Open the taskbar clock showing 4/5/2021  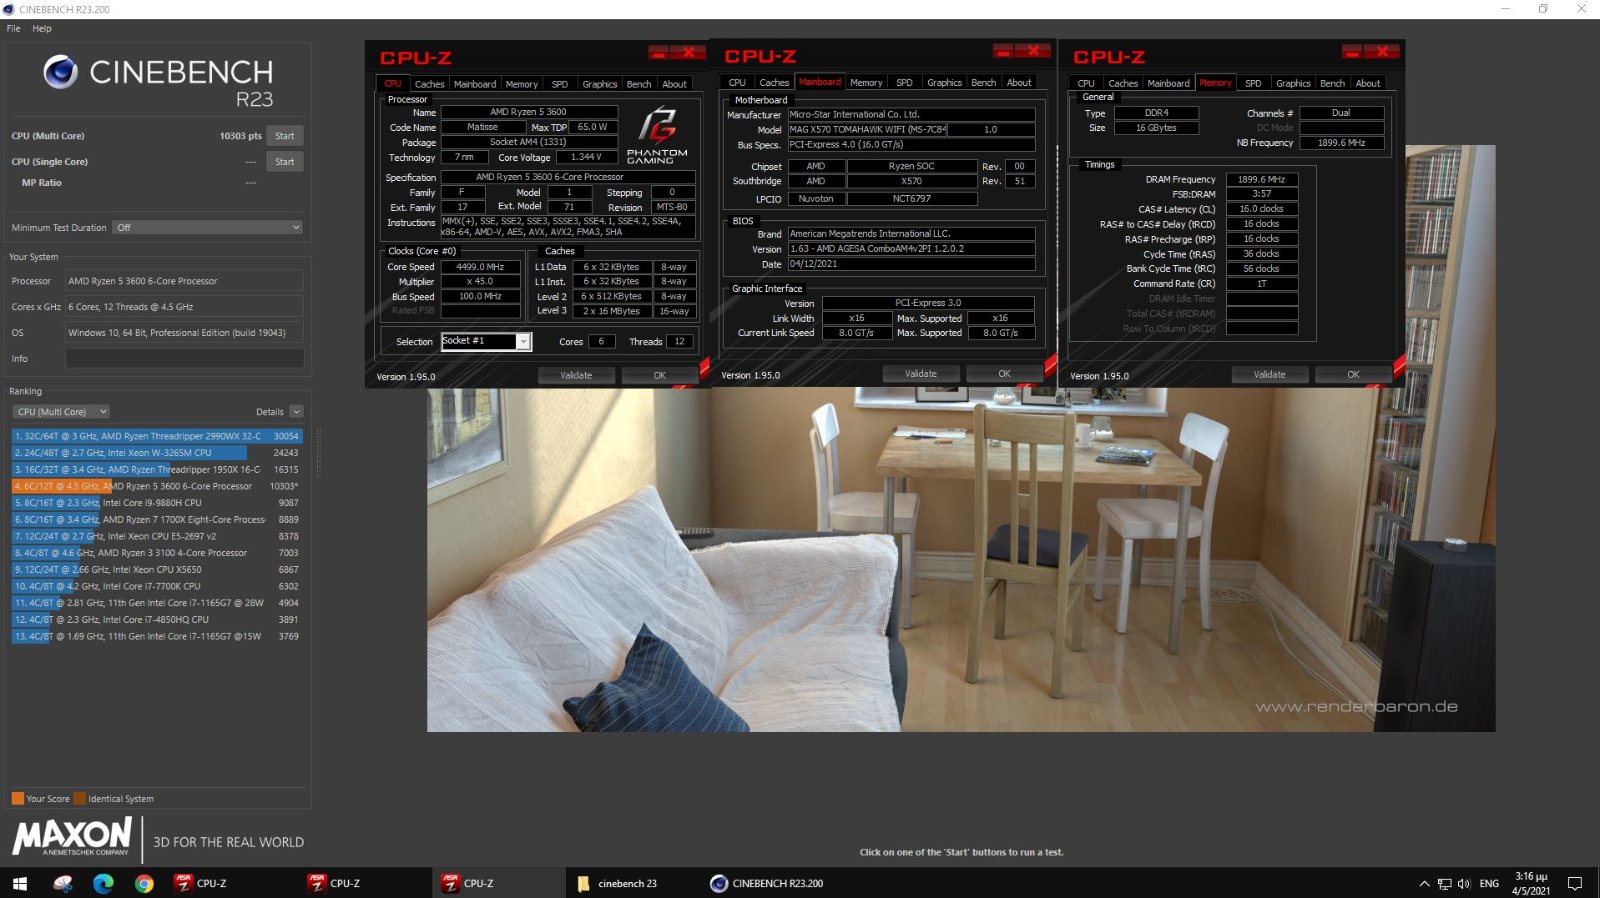pos(1531,884)
